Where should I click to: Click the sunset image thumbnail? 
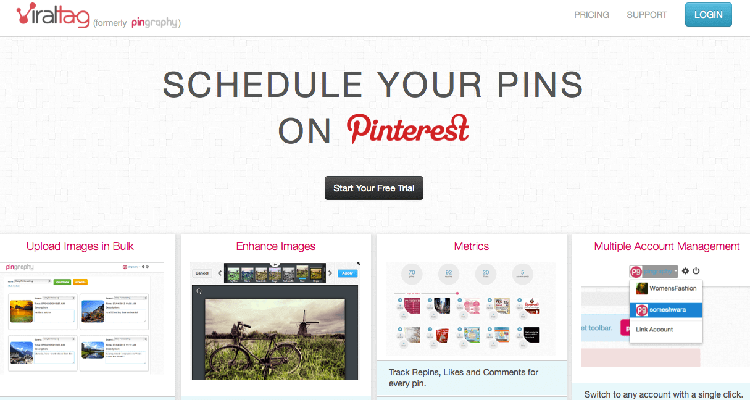[20, 315]
